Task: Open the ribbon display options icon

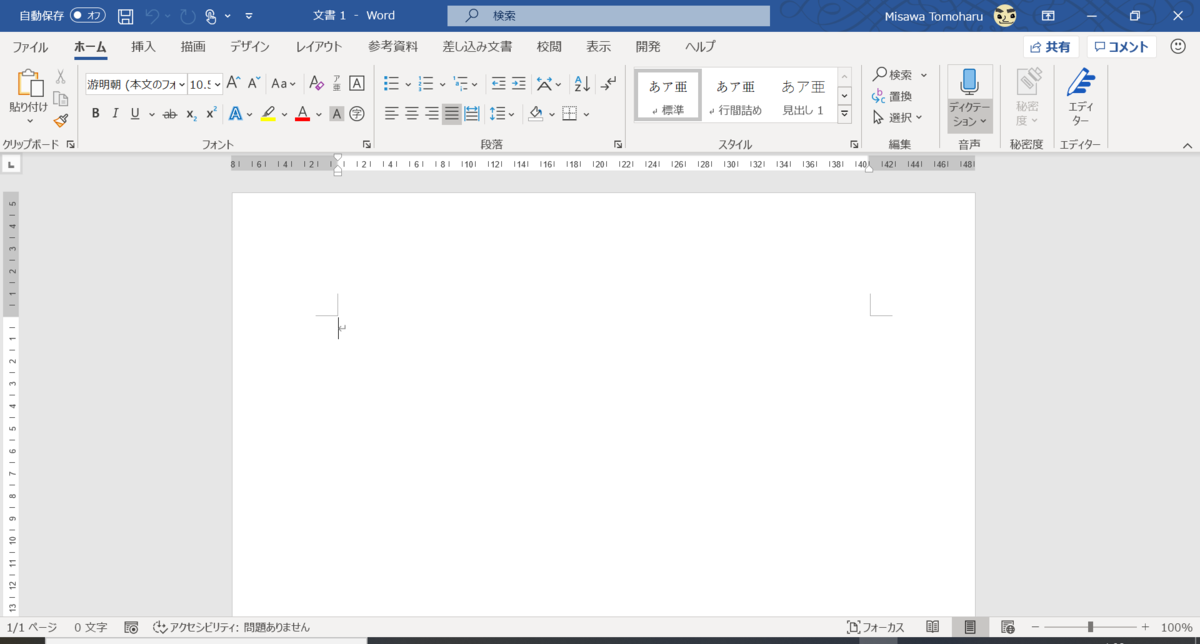Action: 1048,16
